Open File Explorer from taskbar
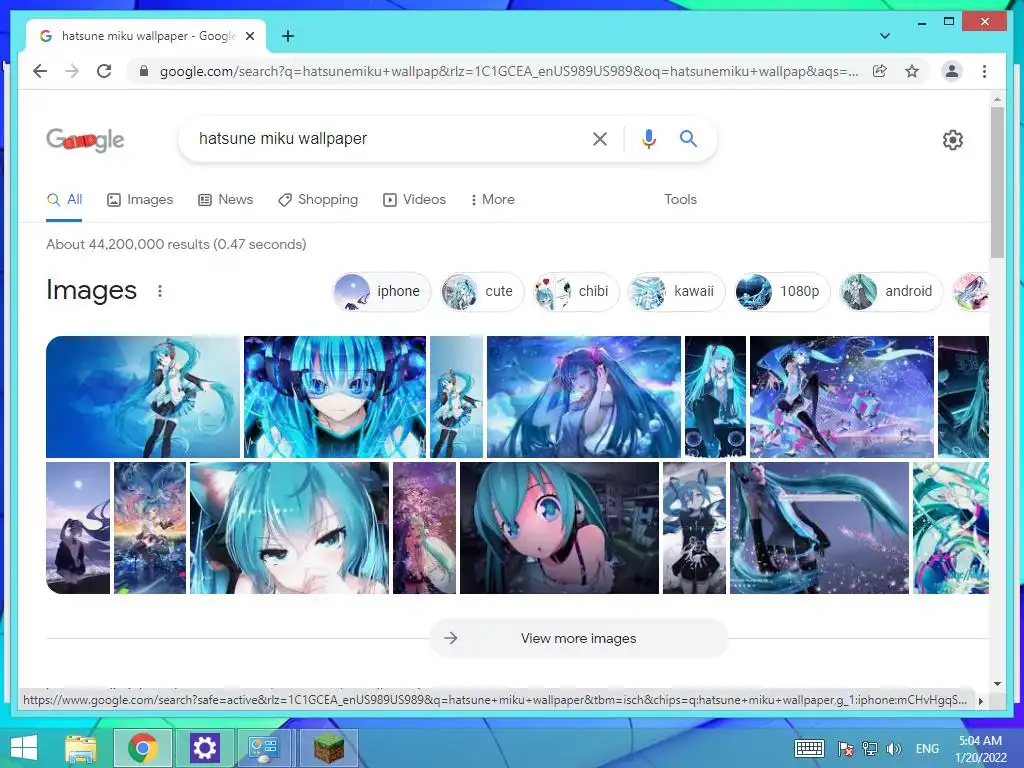Image resolution: width=1024 pixels, height=768 pixels. pos(81,748)
